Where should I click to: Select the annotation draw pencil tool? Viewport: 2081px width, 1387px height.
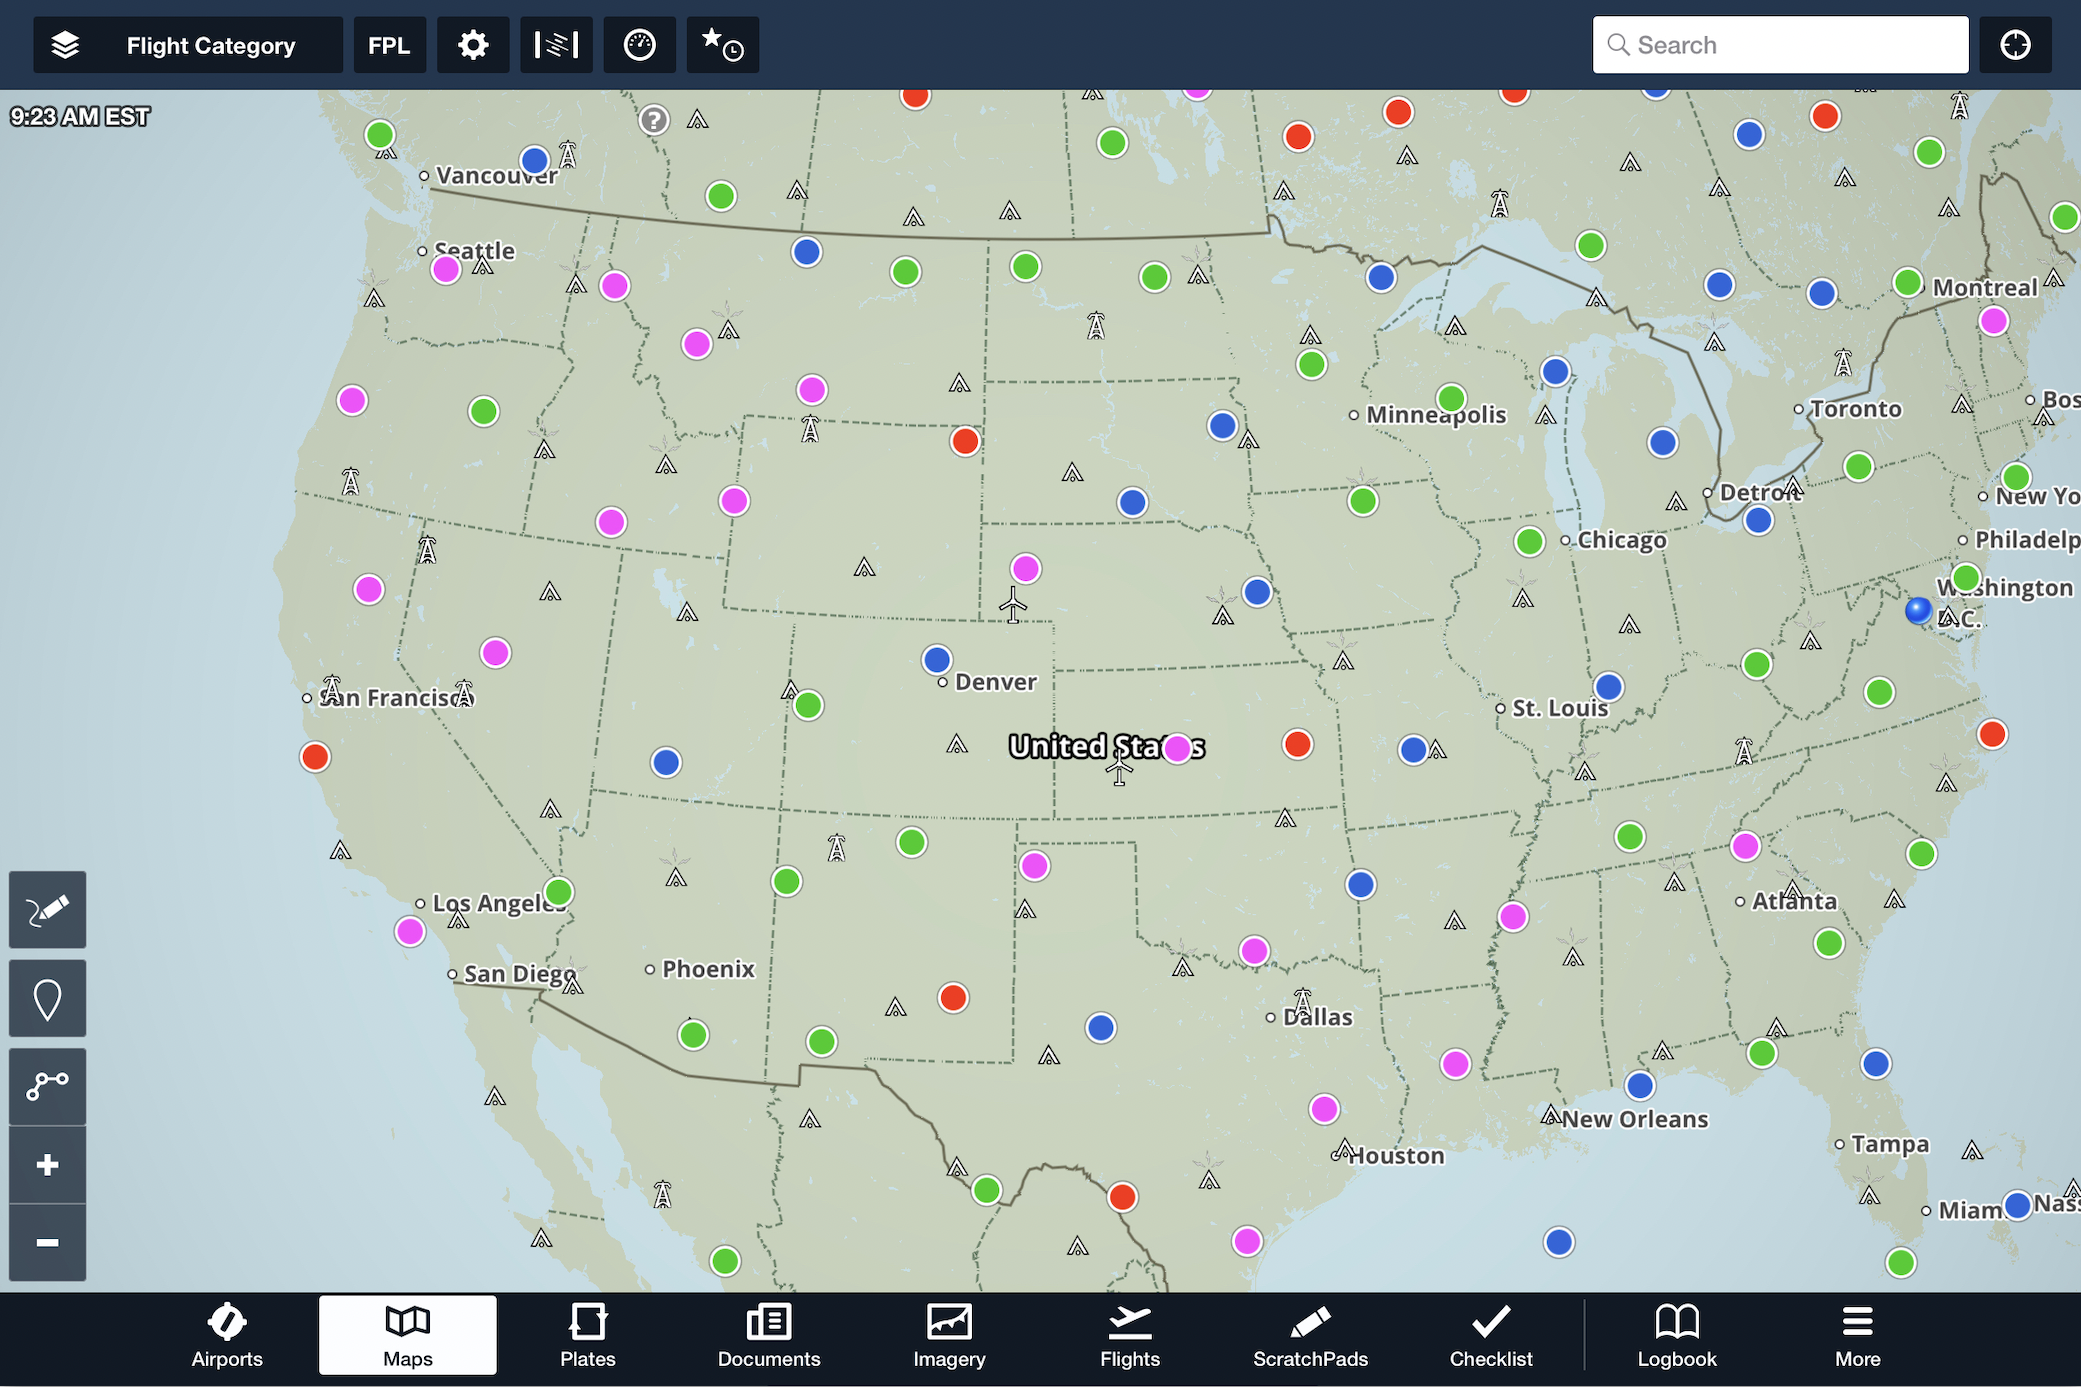tap(47, 909)
